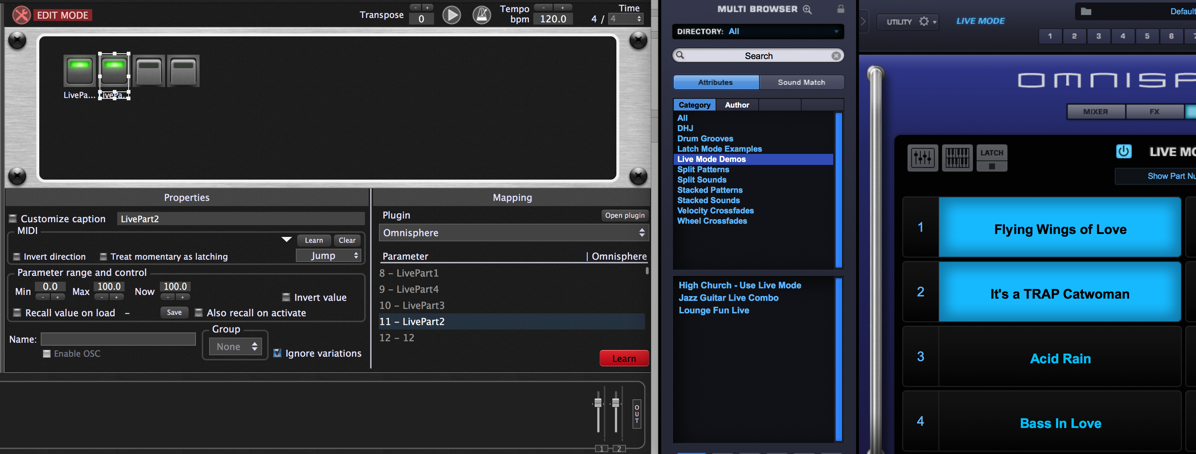The width and height of the screenshot is (1196, 454).
Task: Select High Church - Use Live Mode
Action: pyautogui.click(x=740, y=285)
